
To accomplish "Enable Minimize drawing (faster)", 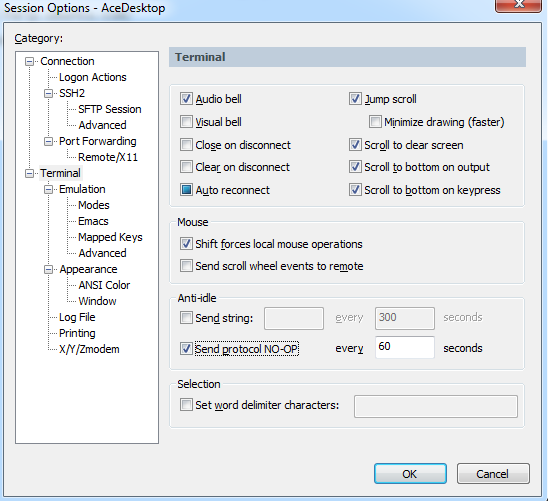I will coord(375,122).
